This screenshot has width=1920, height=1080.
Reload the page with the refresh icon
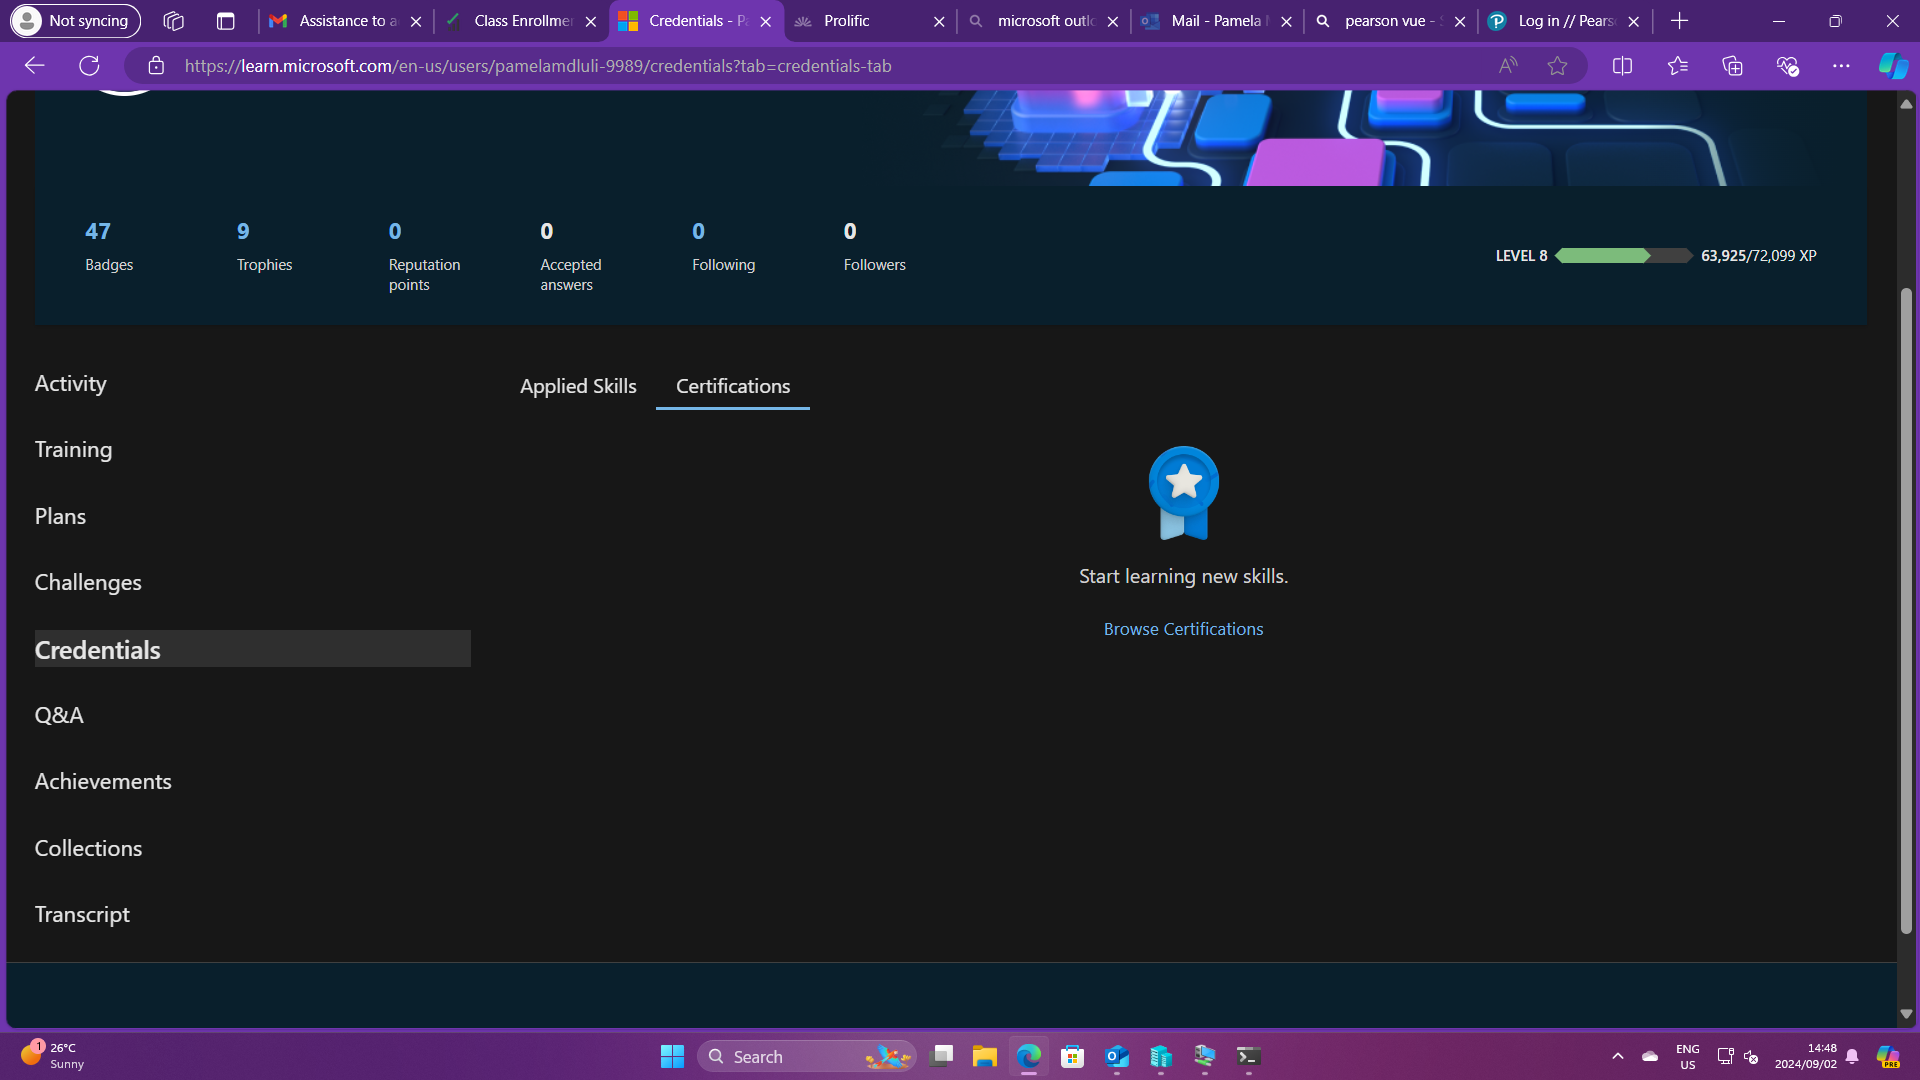89,66
